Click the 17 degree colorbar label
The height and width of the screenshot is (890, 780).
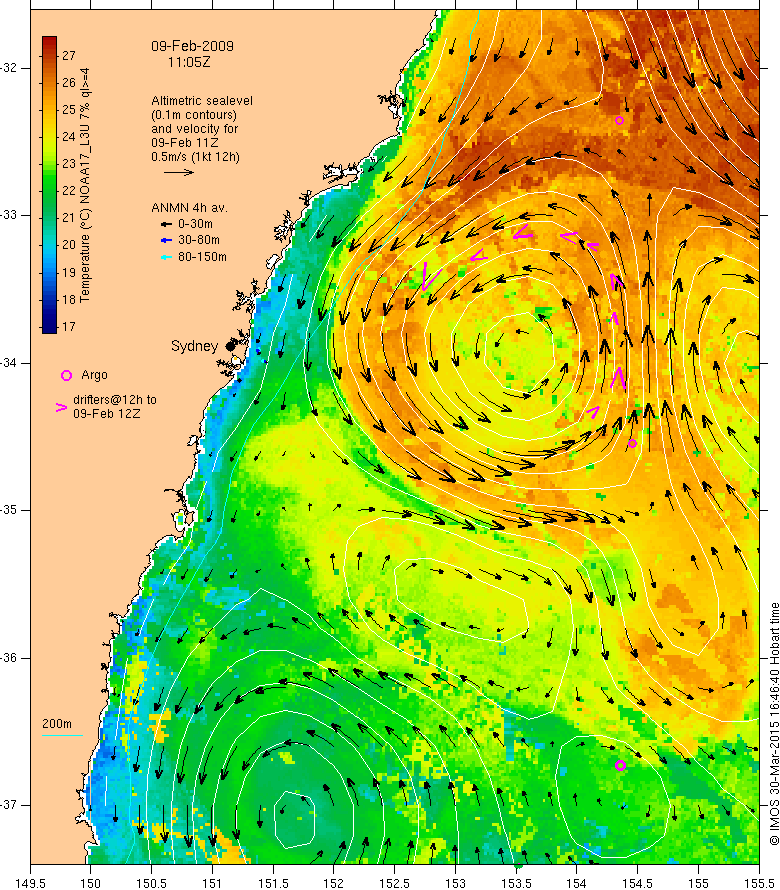click(x=69, y=327)
